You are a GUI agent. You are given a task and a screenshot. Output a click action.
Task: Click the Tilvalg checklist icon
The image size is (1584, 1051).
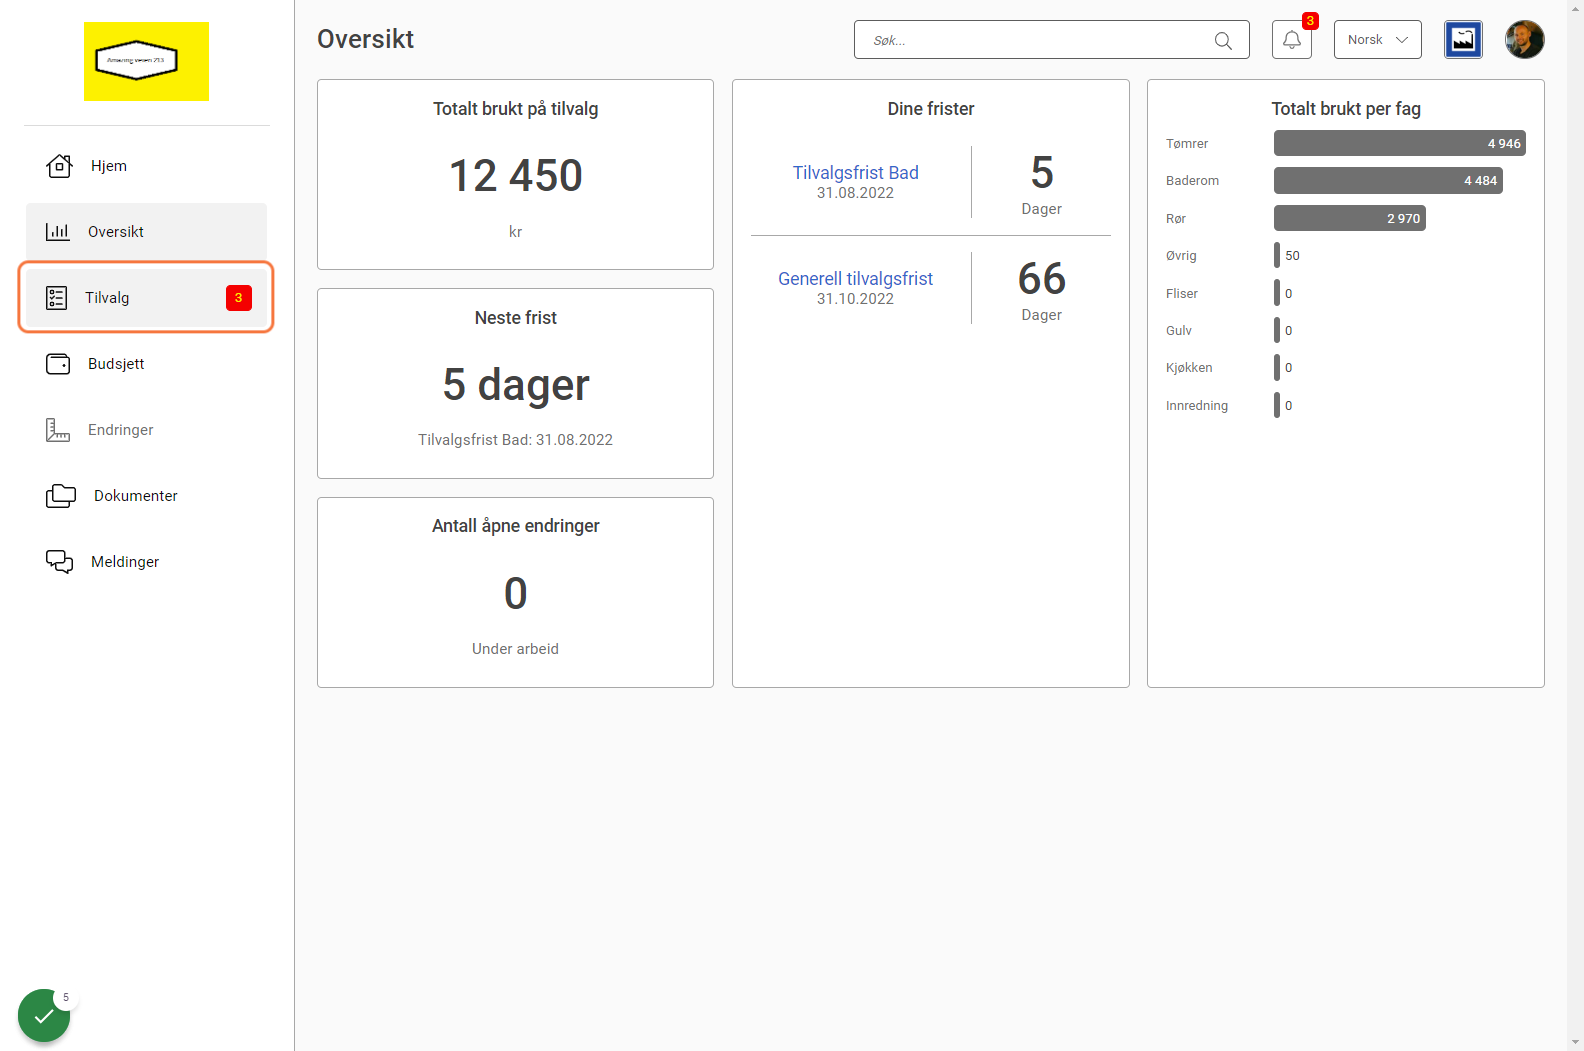pyautogui.click(x=57, y=298)
